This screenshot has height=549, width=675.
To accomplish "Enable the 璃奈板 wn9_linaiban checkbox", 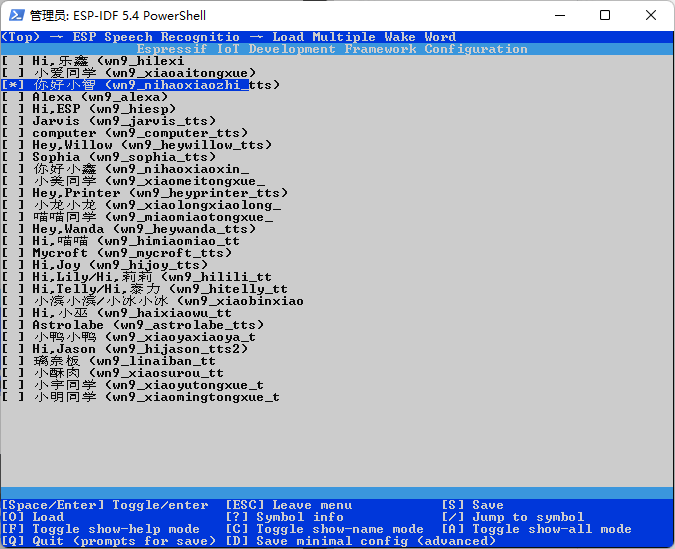I will (x=12, y=362).
